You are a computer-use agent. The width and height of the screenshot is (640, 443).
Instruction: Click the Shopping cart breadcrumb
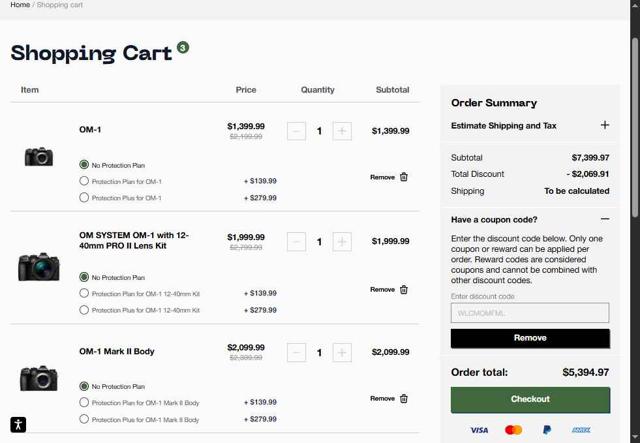click(60, 5)
